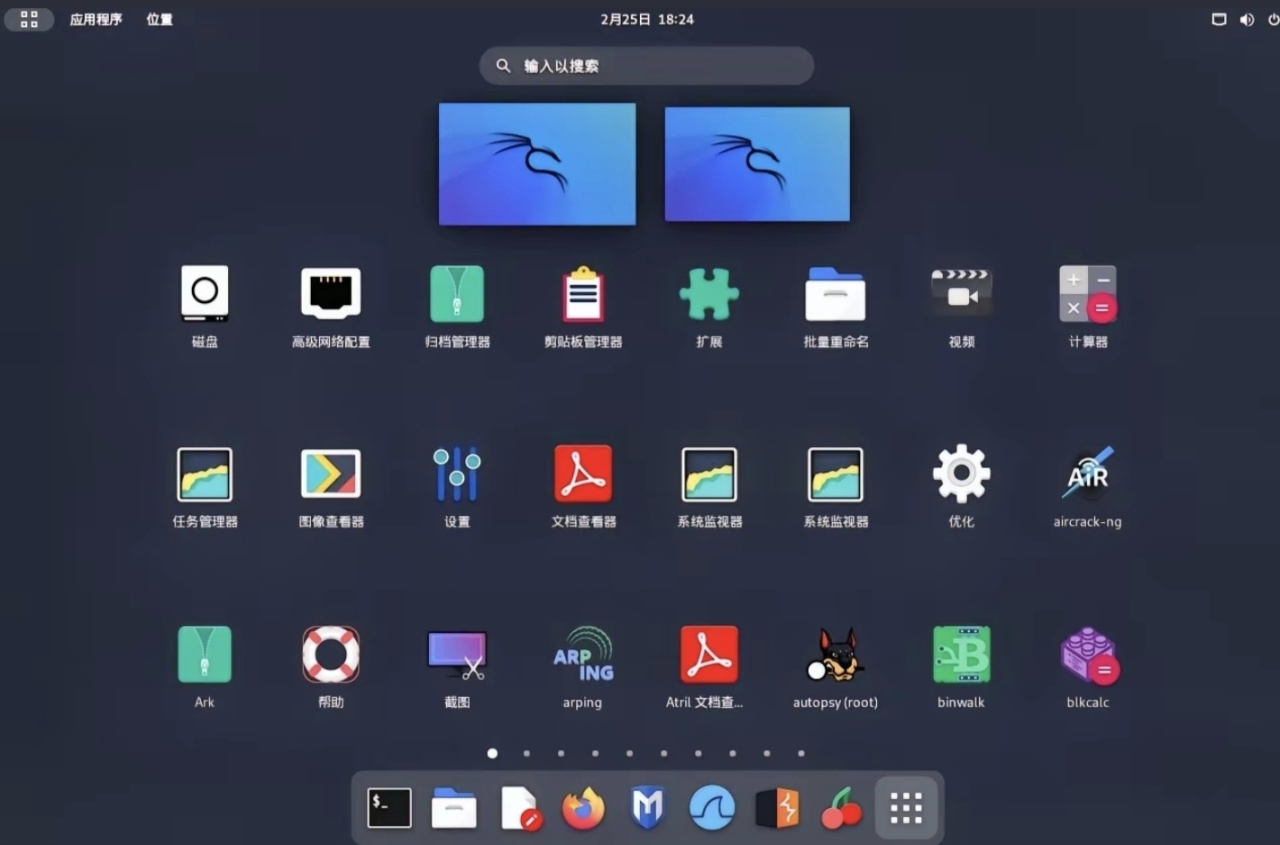Click the Activities overview button in the top bar

[29, 19]
